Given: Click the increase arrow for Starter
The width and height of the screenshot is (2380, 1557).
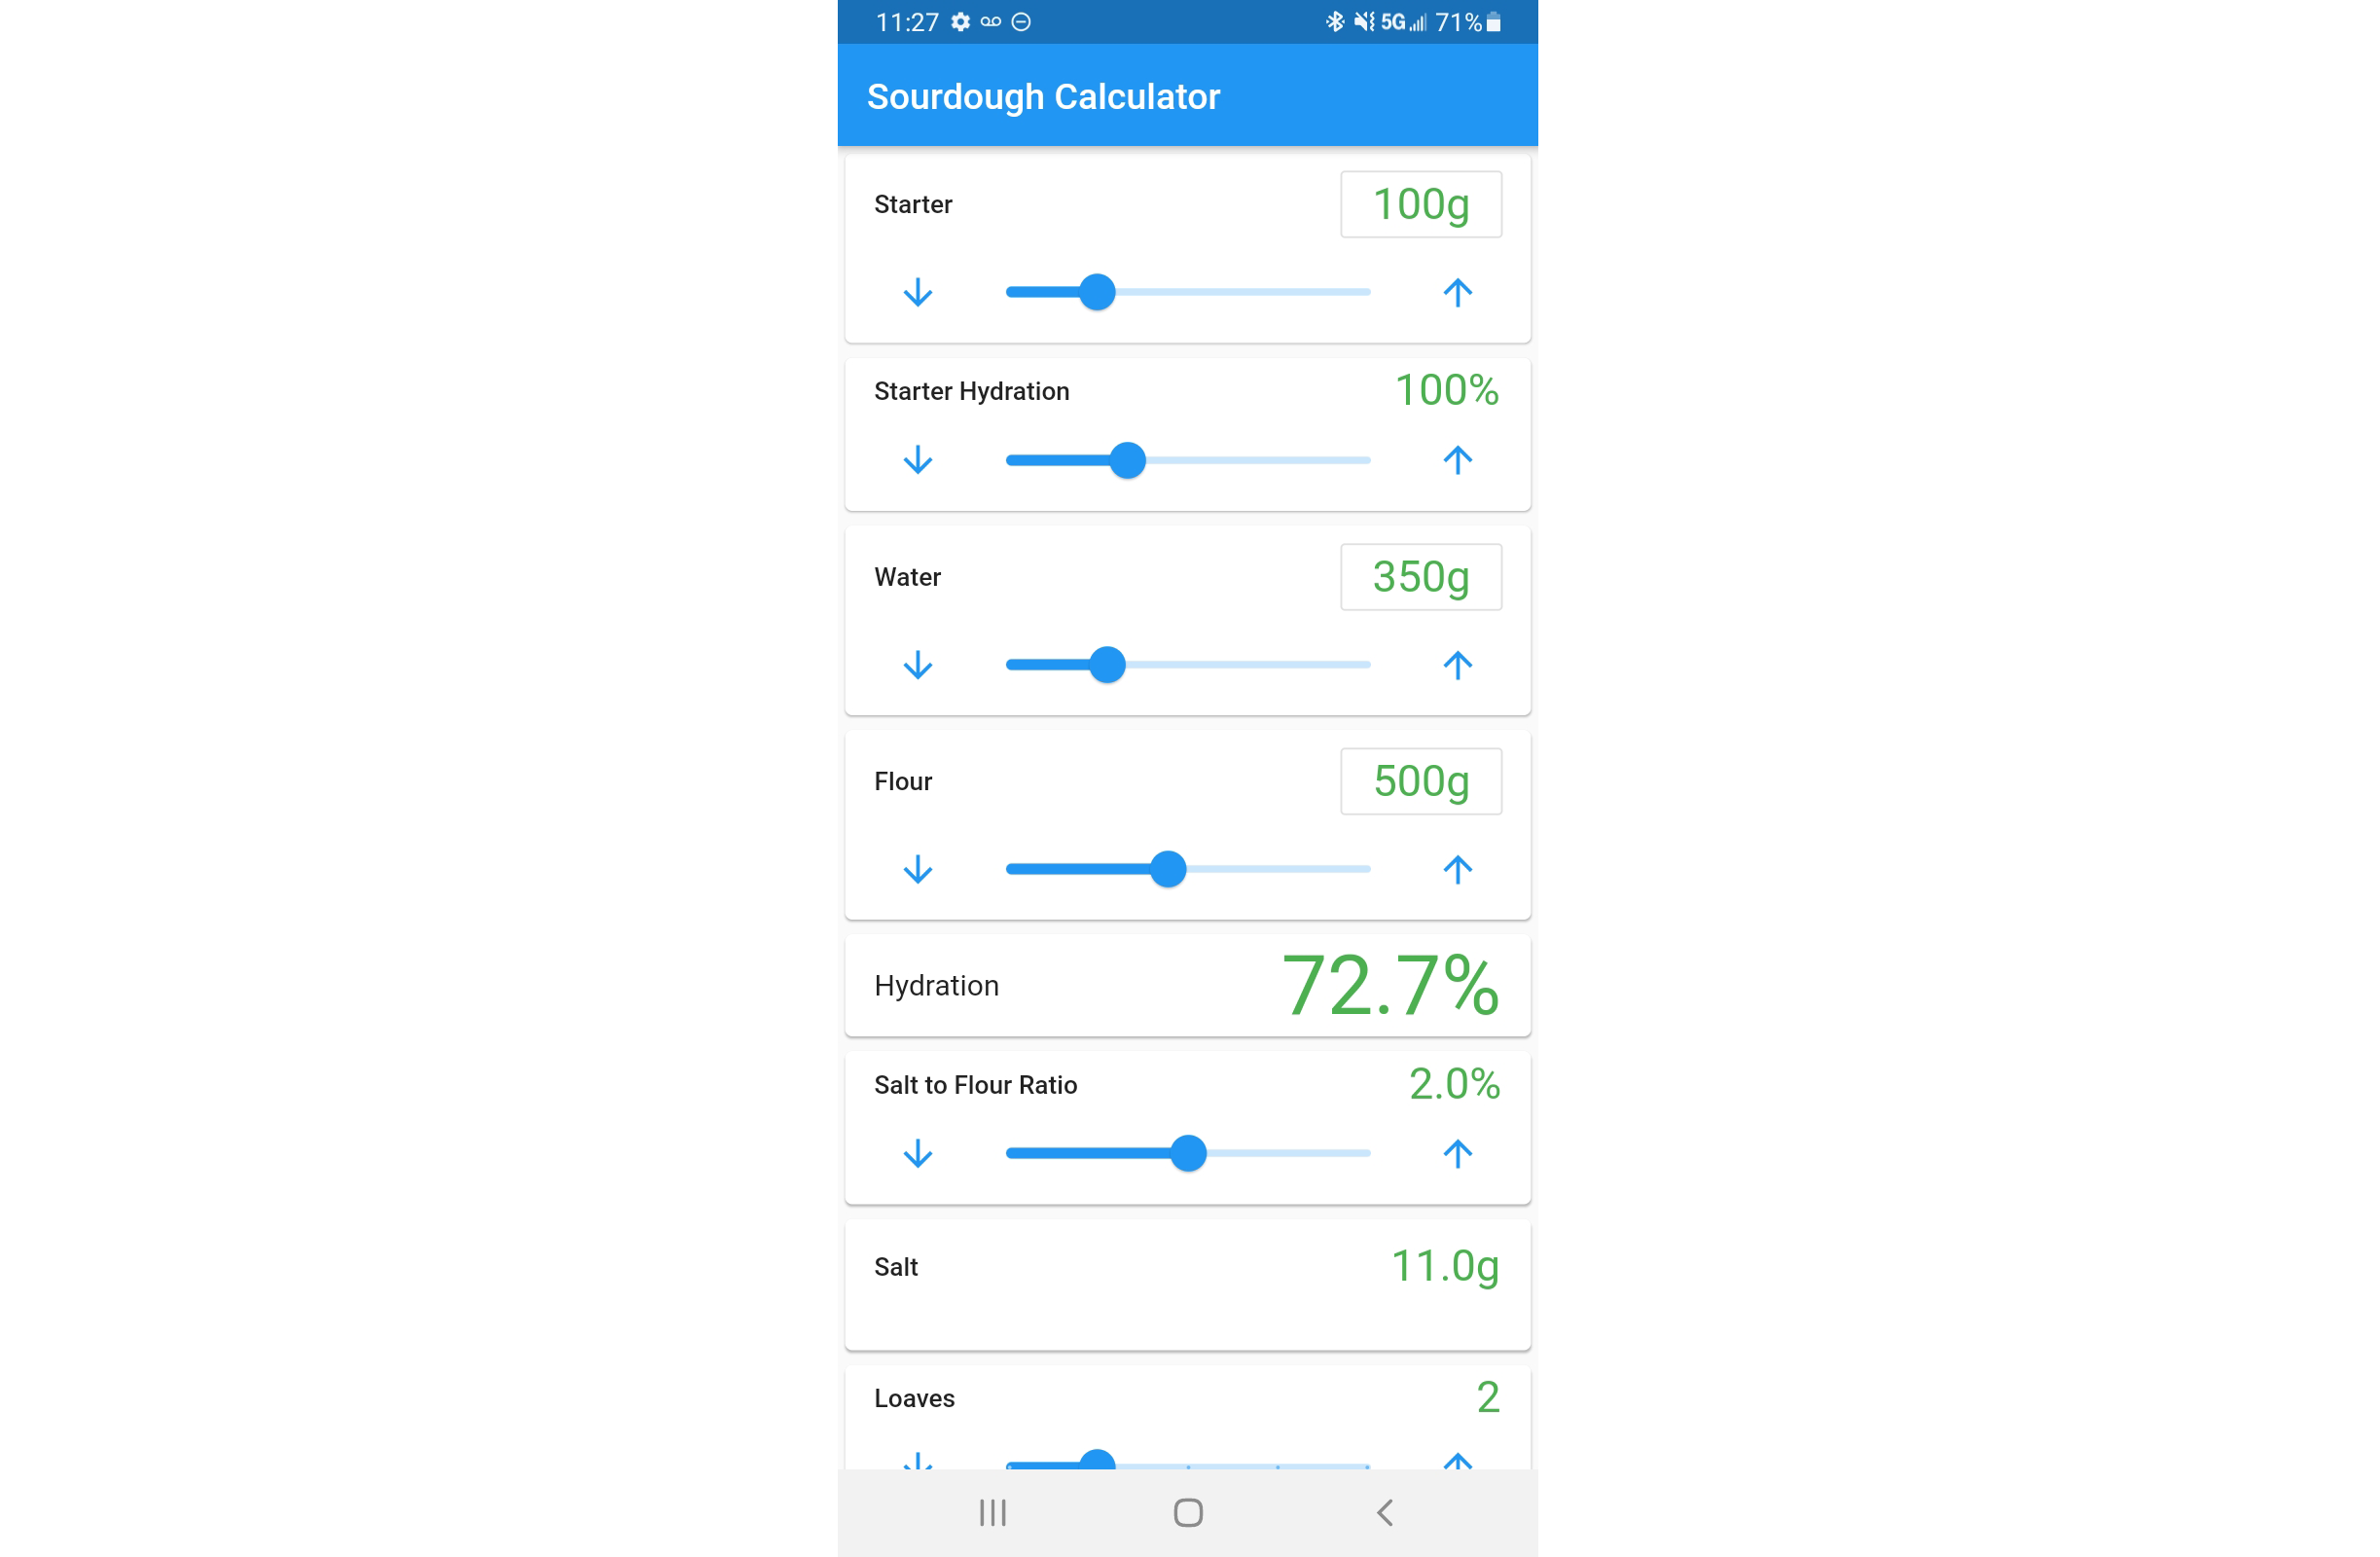Looking at the screenshot, I should point(1458,290).
